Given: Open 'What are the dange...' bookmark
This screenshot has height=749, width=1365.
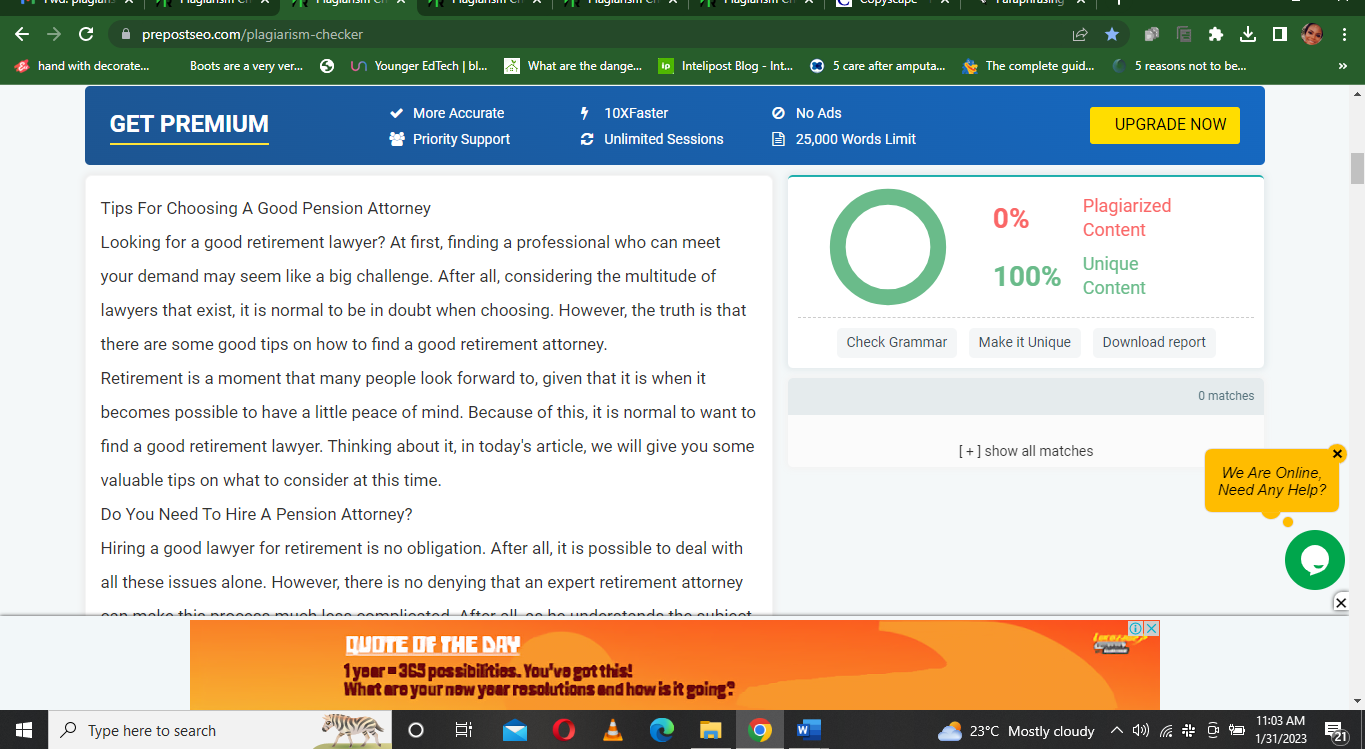Looking at the screenshot, I should (x=573, y=66).
